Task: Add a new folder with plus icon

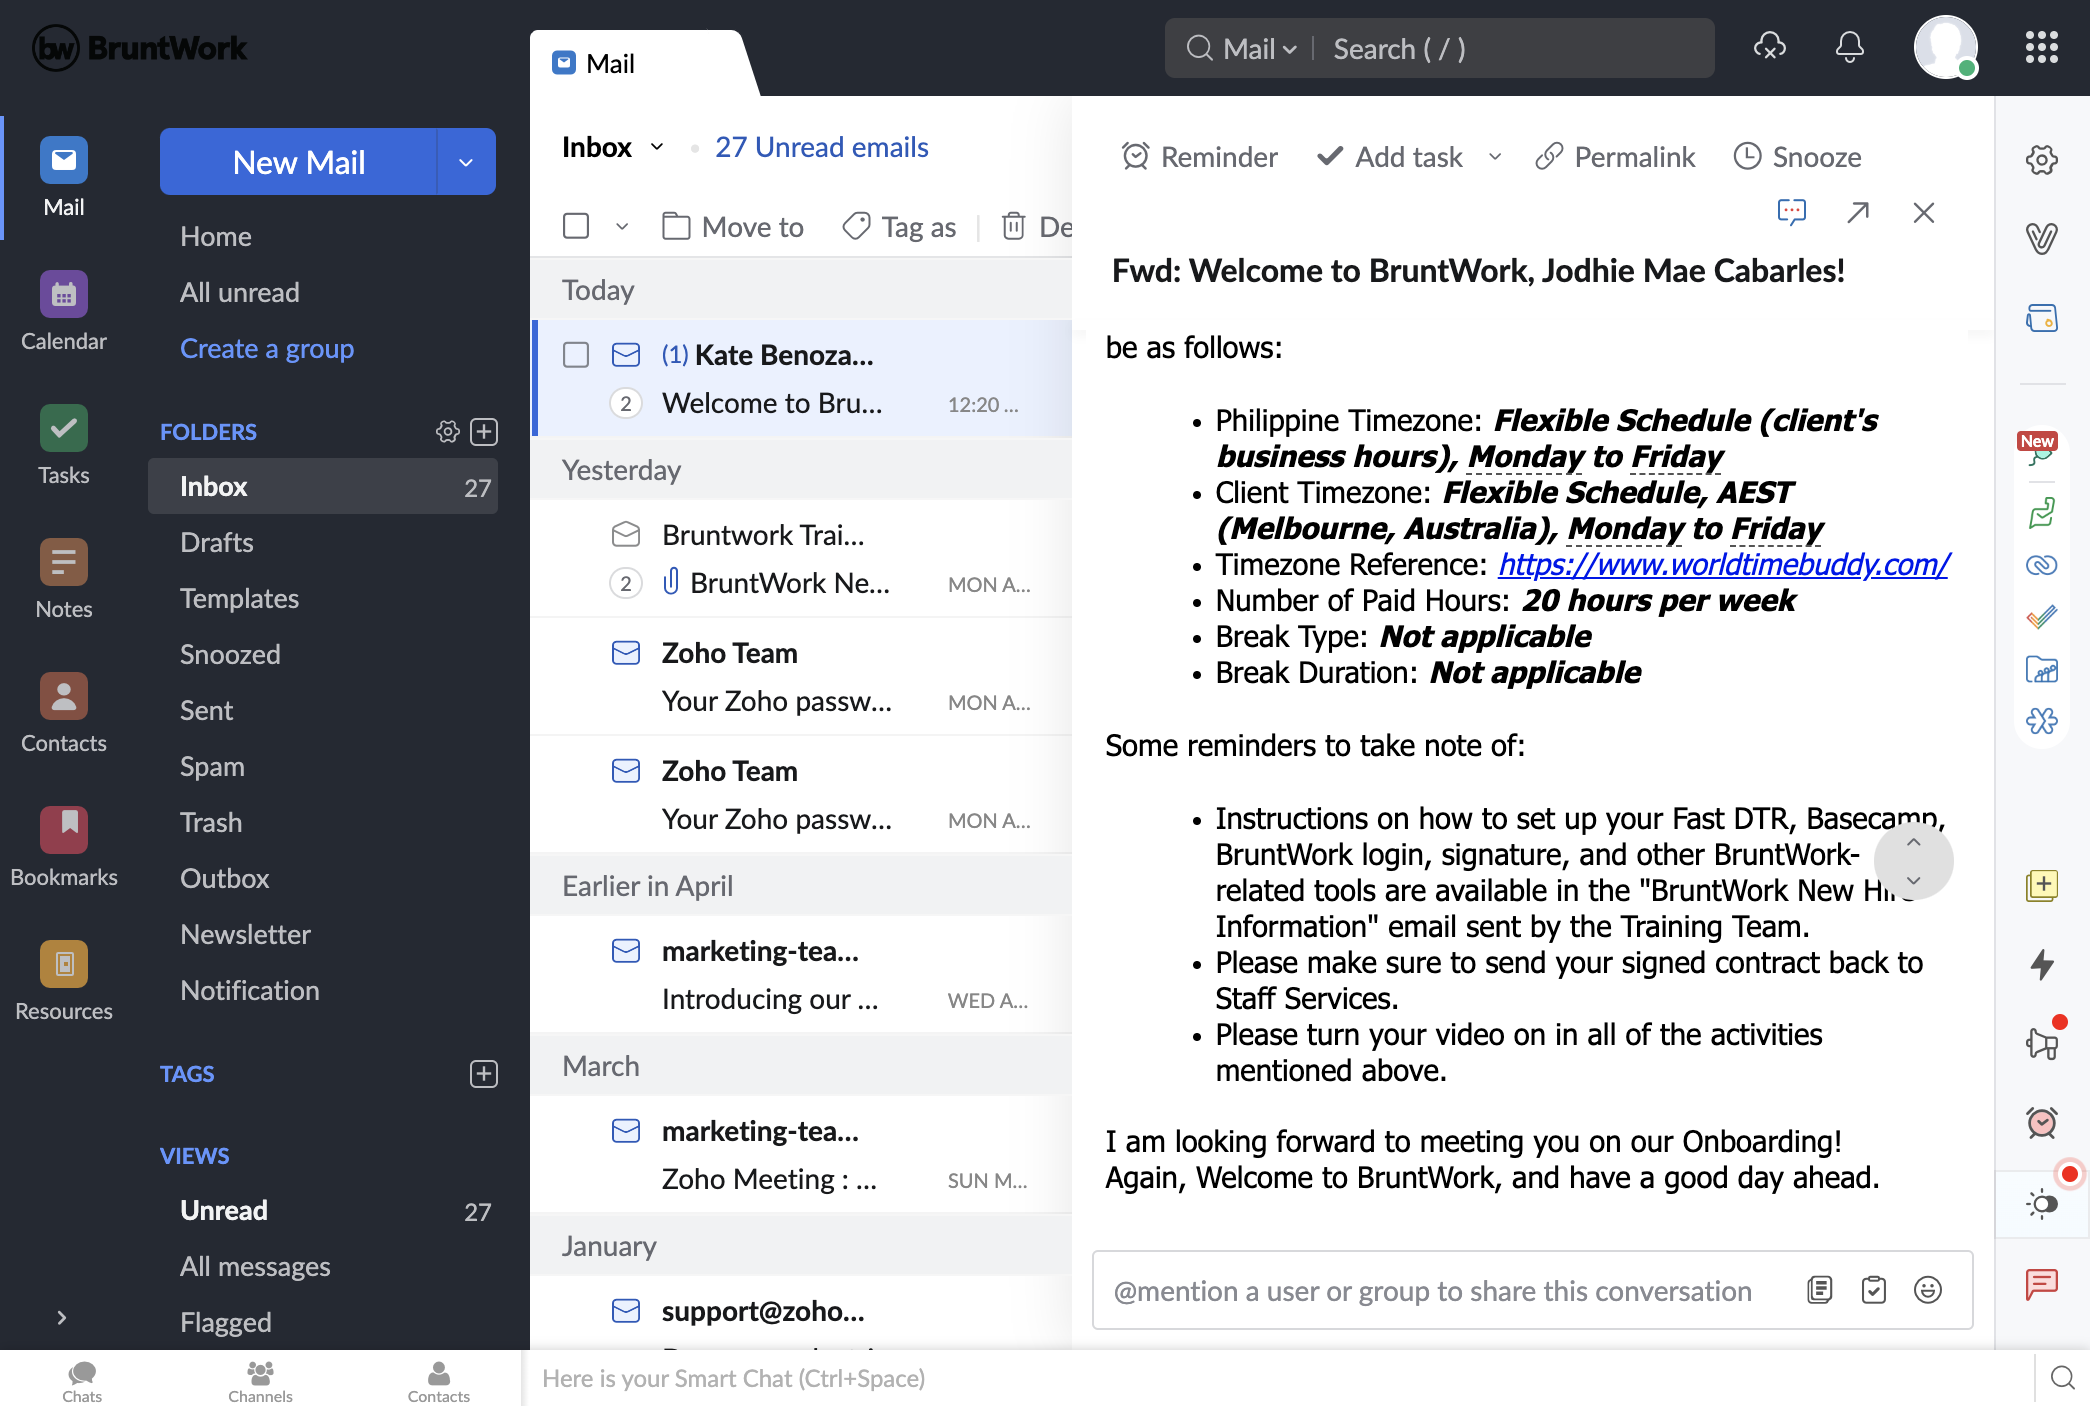Action: (484, 431)
